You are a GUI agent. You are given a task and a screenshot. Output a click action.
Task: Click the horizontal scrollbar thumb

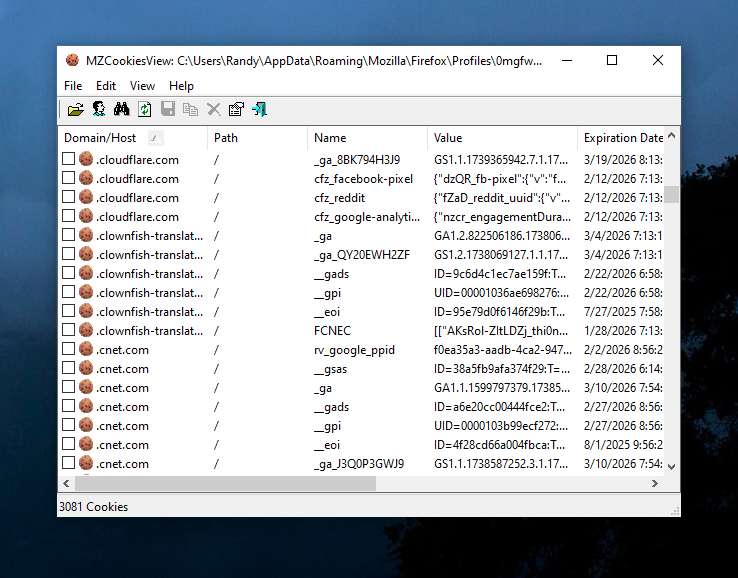tap(225, 483)
